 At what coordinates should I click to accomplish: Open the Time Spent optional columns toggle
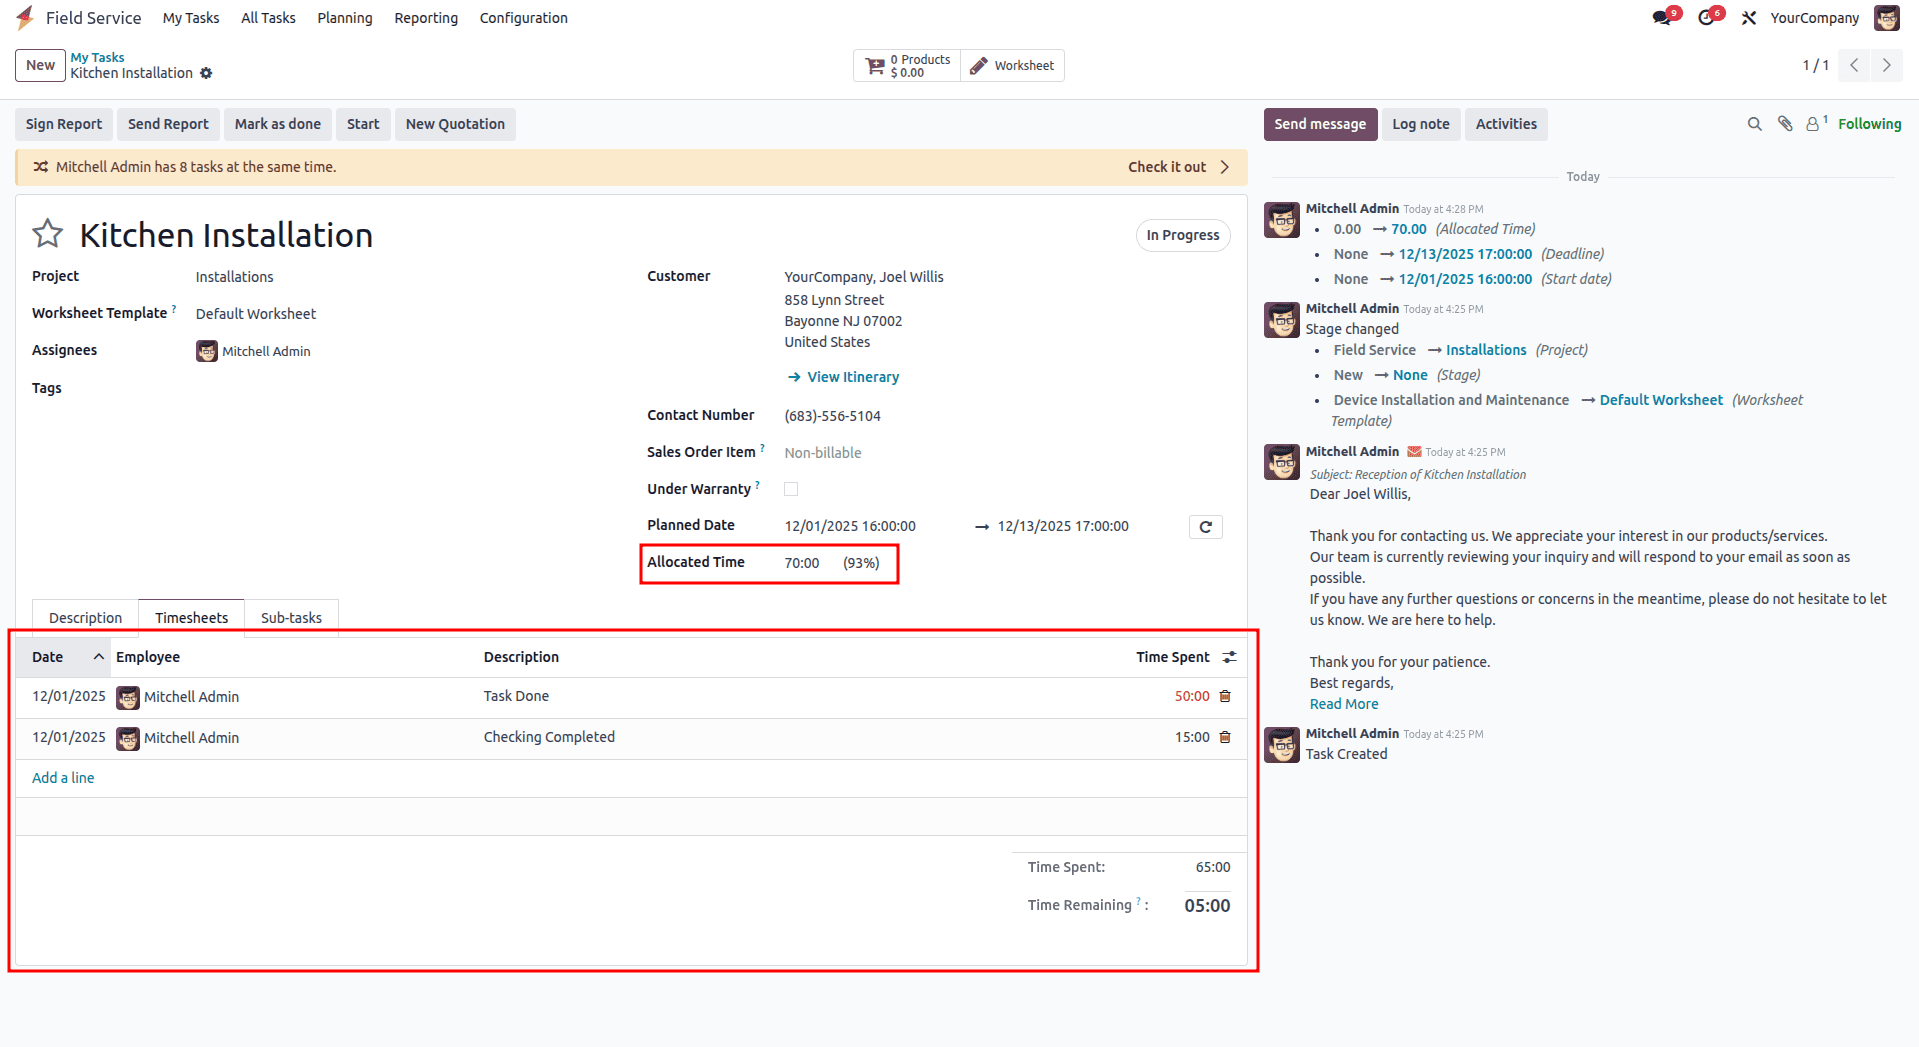[1229, 657]
